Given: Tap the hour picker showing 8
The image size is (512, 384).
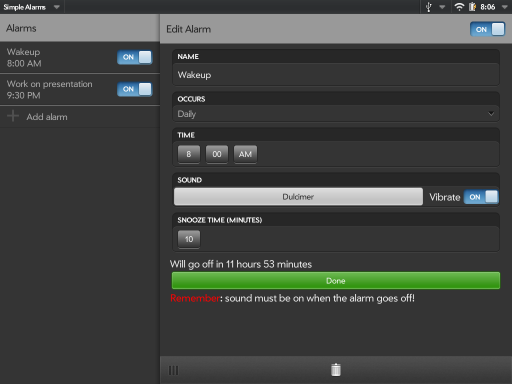Looking at the screenshot, I should coord(189,154).
